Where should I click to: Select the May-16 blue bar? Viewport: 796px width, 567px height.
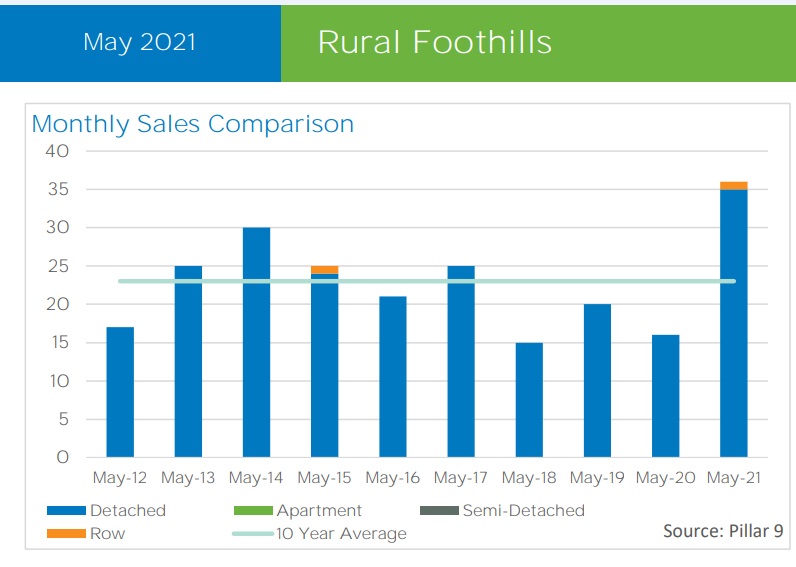[392, 377]
